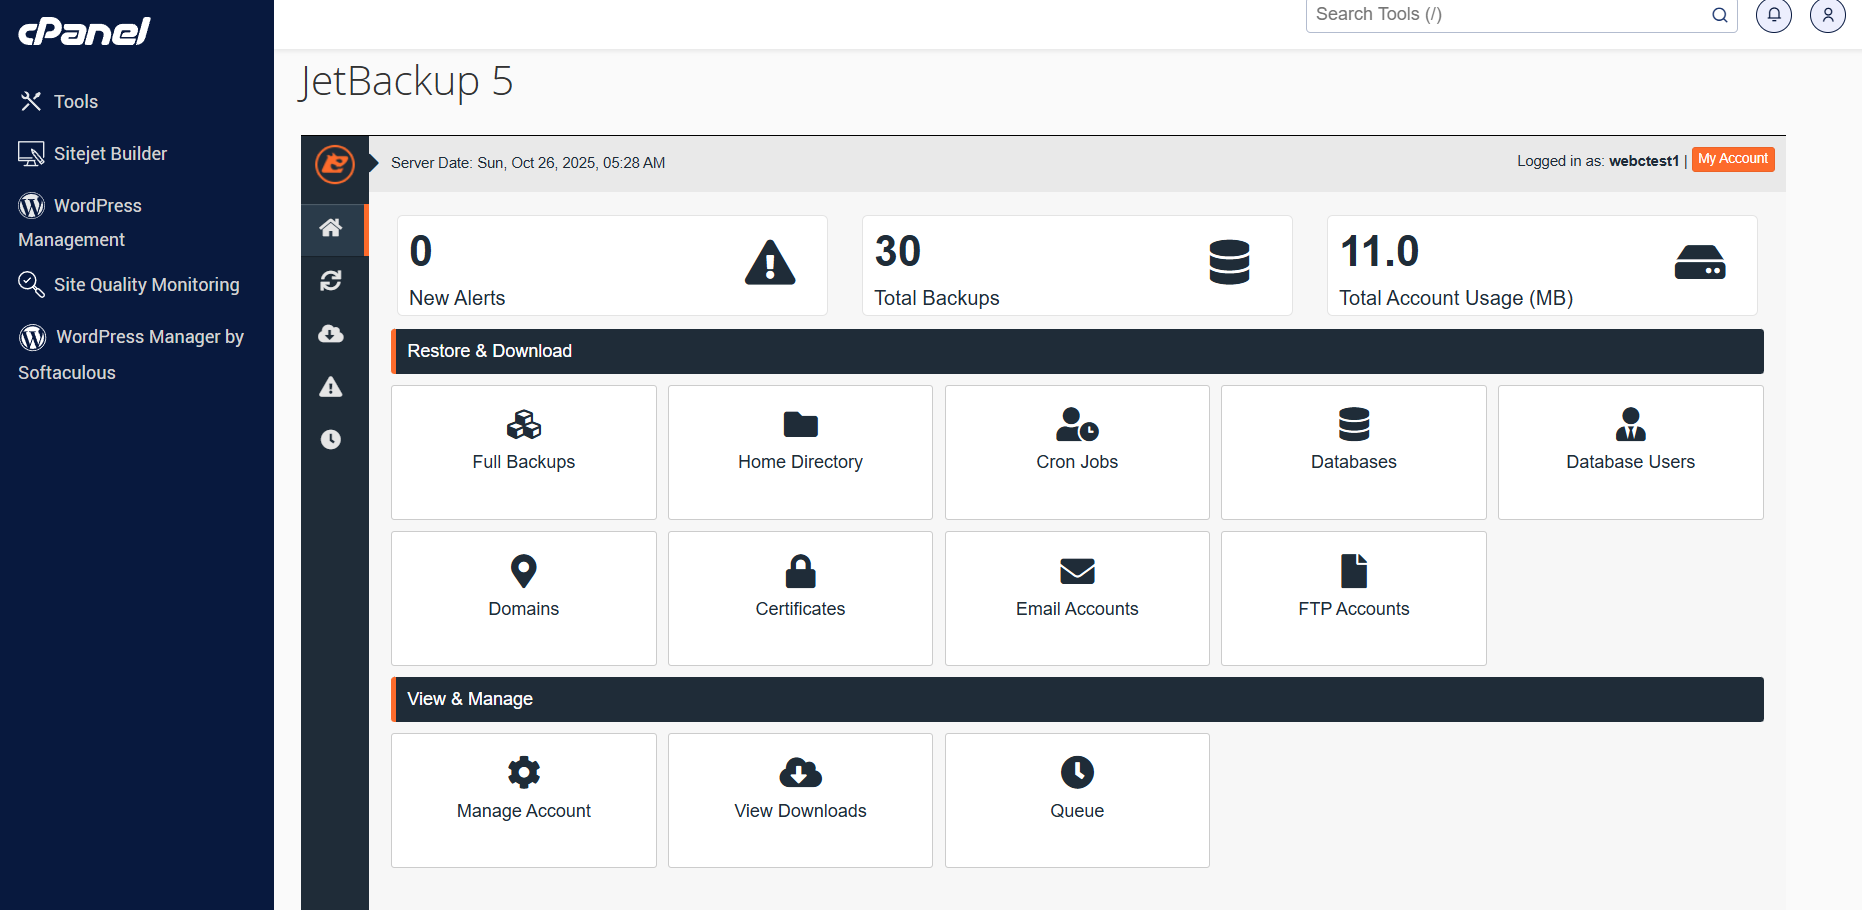This screenshot has width=1862, height=910.
Task: Open the Full Backups label
Action: pos(524,462)
